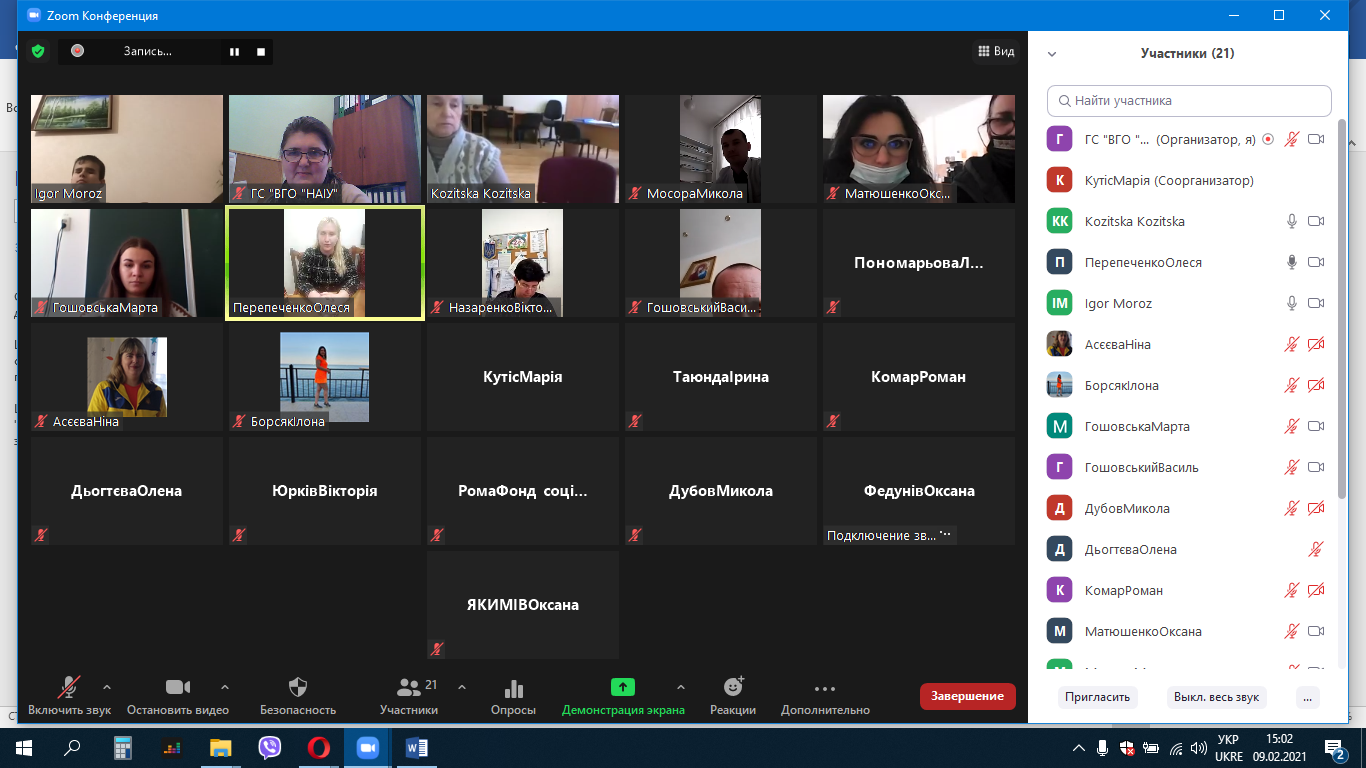Pause the recording
1366x768 pixels.
click(234, 51)
